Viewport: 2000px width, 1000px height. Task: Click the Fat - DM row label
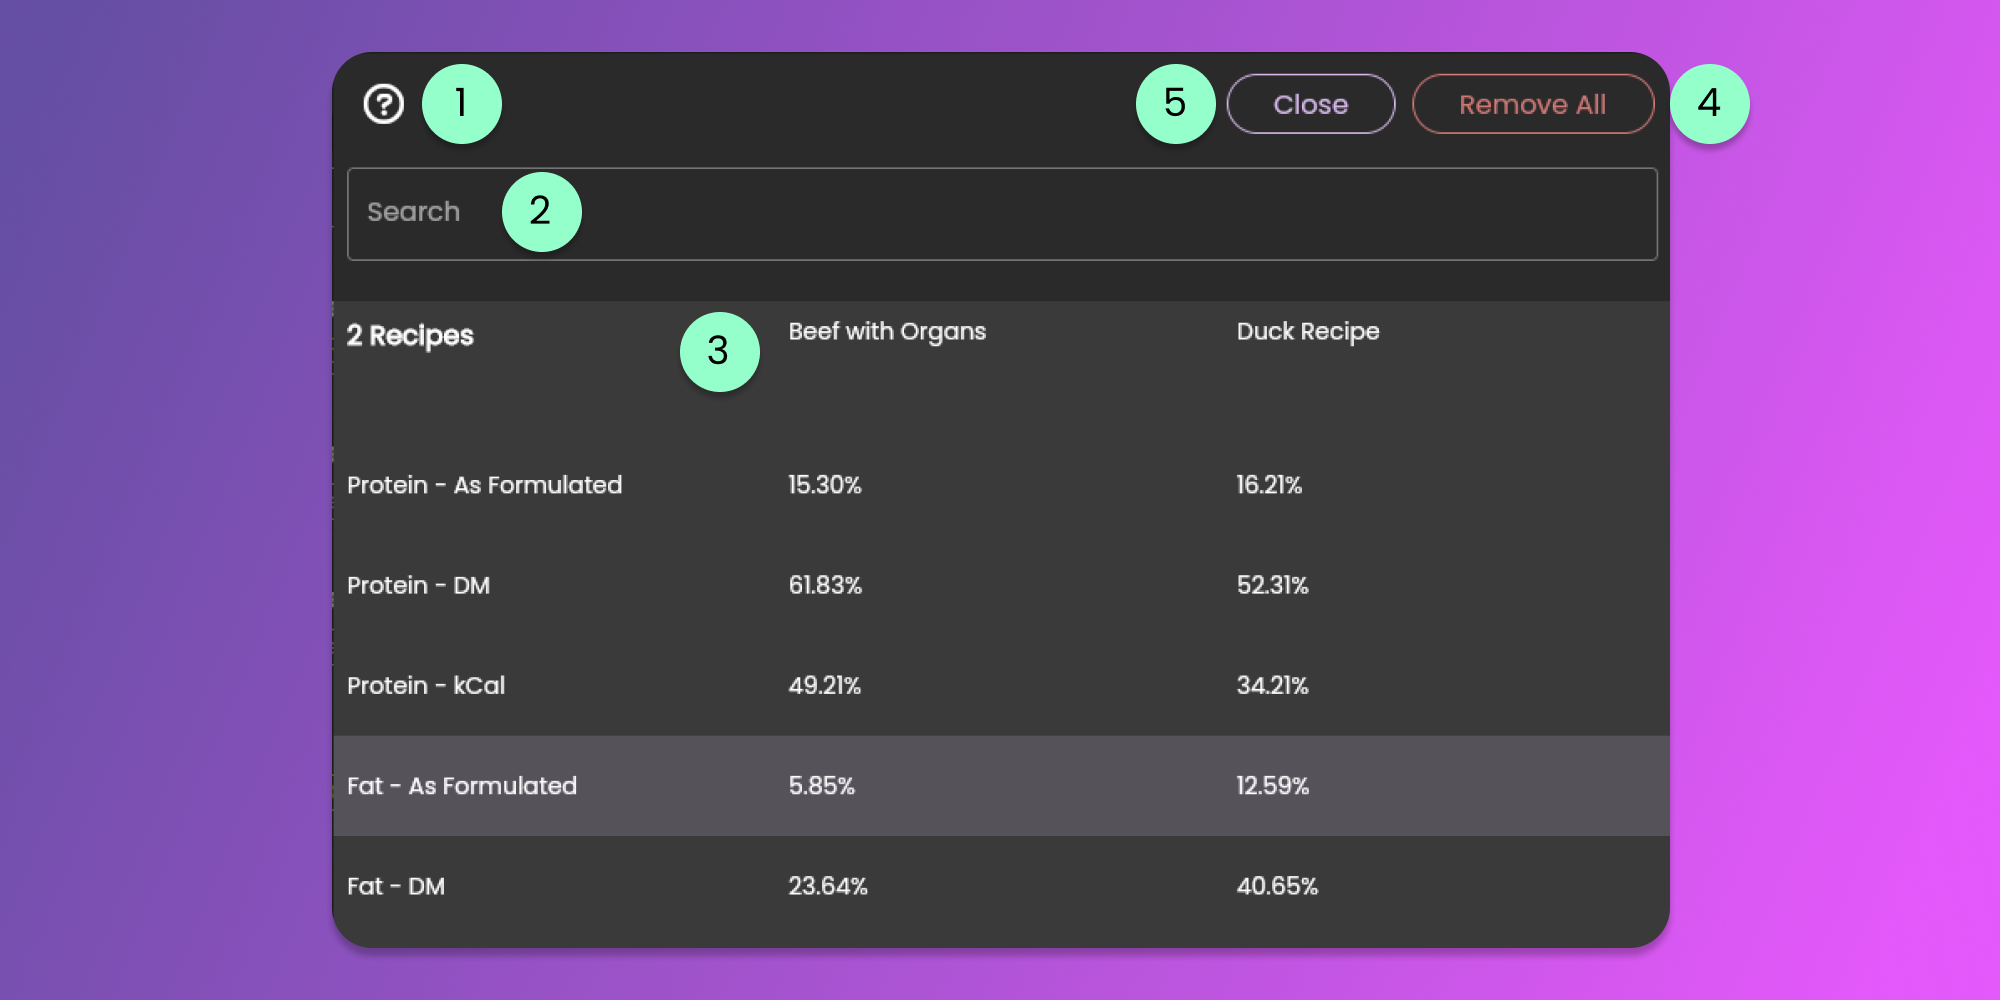coord(396,886)
